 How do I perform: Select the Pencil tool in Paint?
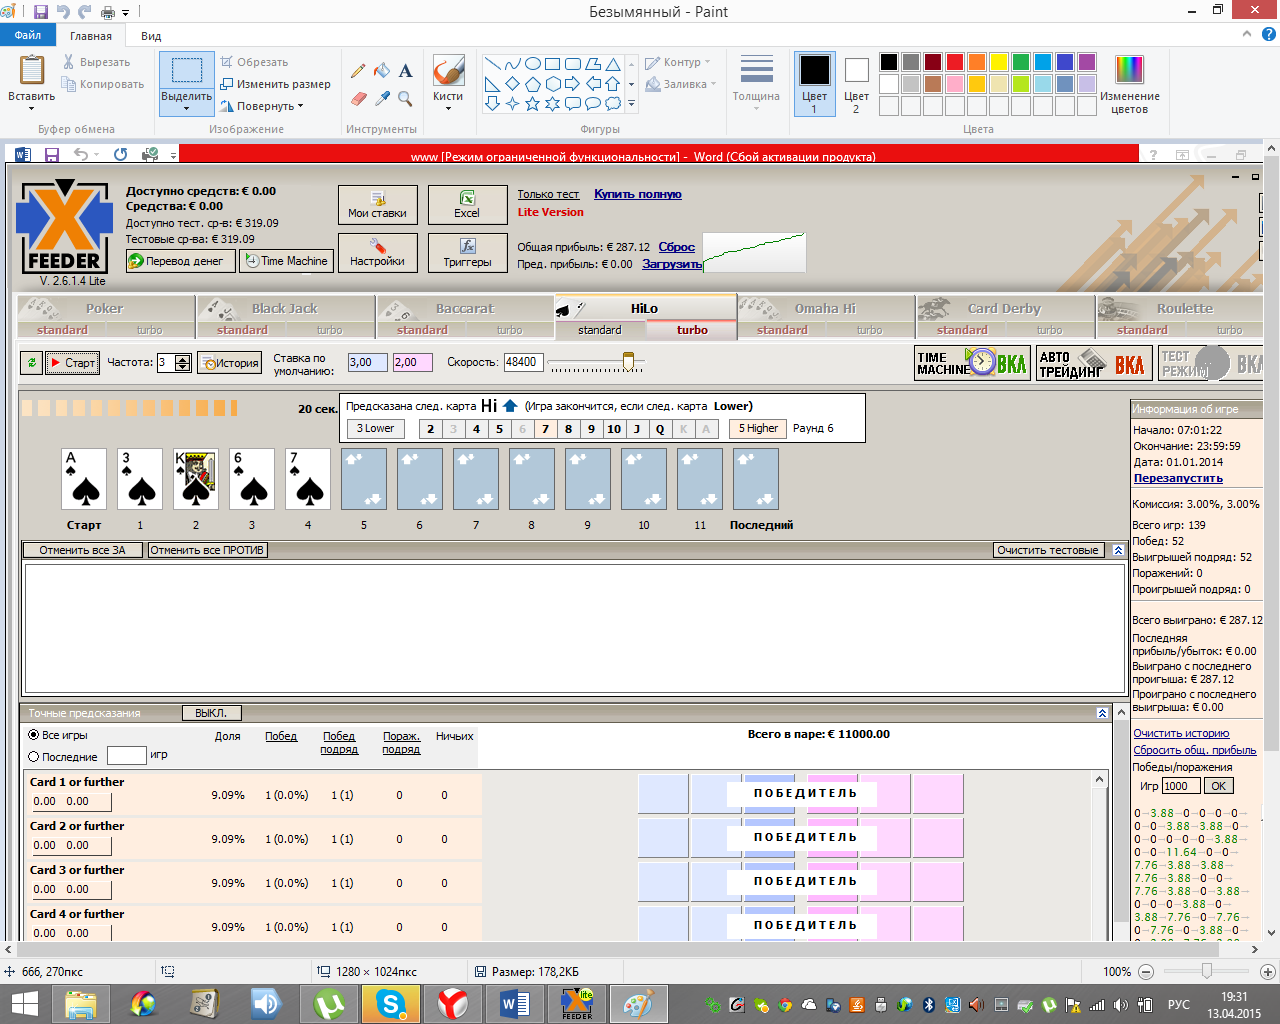pyautogui.click(x=358, y=71)
